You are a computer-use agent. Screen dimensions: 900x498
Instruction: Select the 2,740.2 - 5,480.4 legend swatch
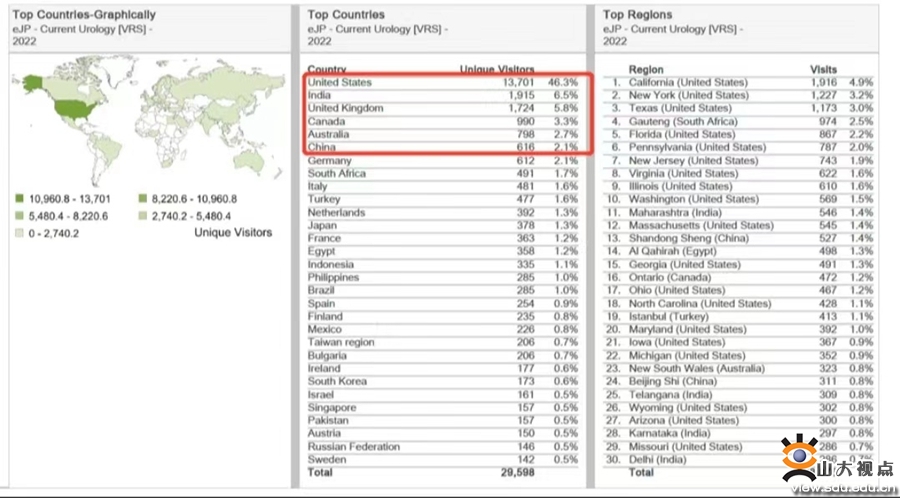click(x=142, y=216)
